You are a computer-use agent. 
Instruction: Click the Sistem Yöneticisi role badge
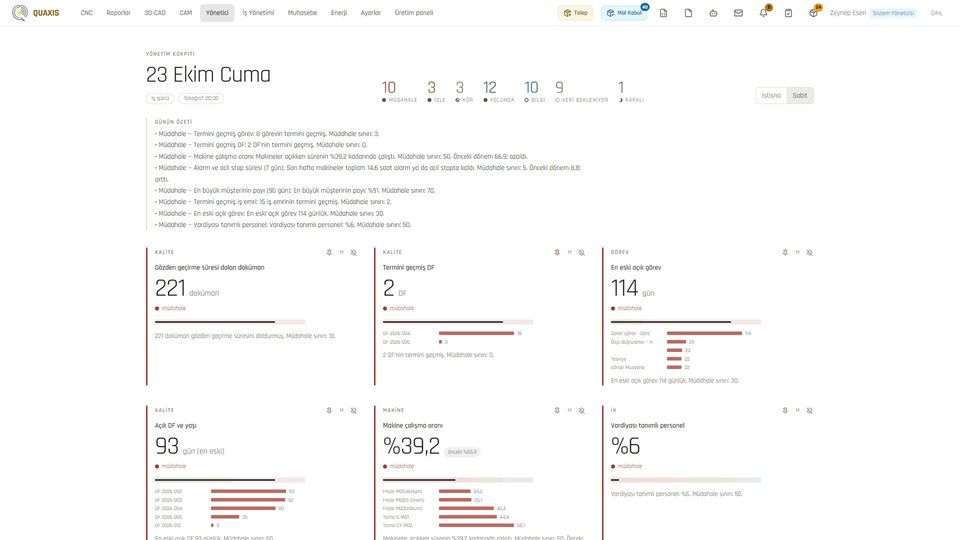click(x=893, y=13)
